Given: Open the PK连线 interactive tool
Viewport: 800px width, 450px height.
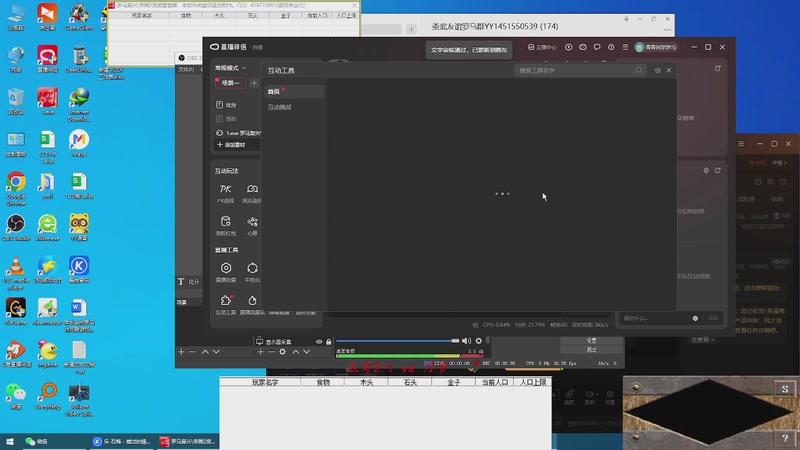Looking at the screenshot, I should tap(226, 193).
